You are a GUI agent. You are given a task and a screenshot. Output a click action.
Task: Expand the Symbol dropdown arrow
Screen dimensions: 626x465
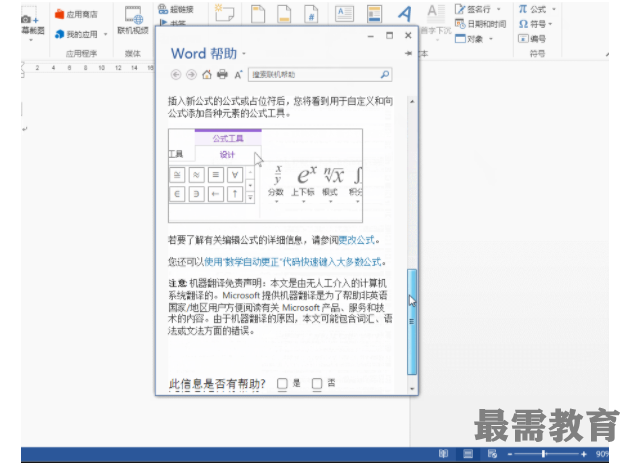(551, 24)
